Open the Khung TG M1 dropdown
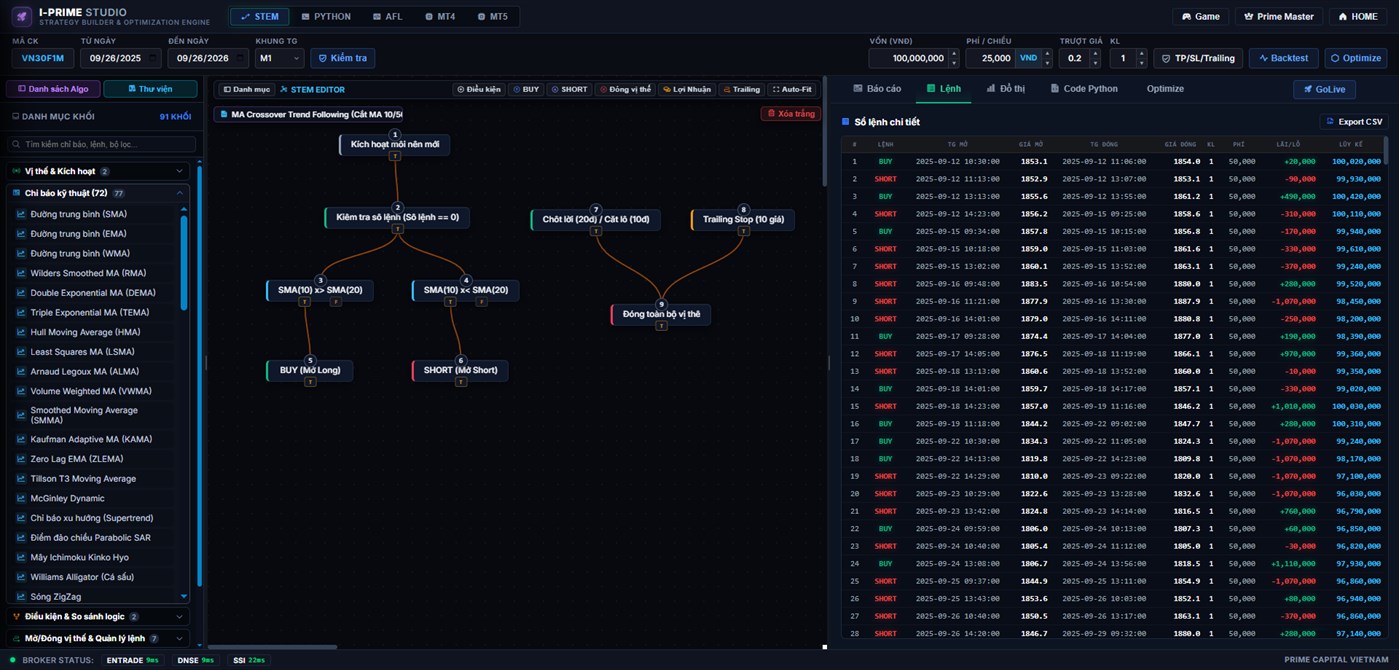Image resolution: width=1399 pixels, height=670 pixels. pyautogui.click(x=279, y=58)
